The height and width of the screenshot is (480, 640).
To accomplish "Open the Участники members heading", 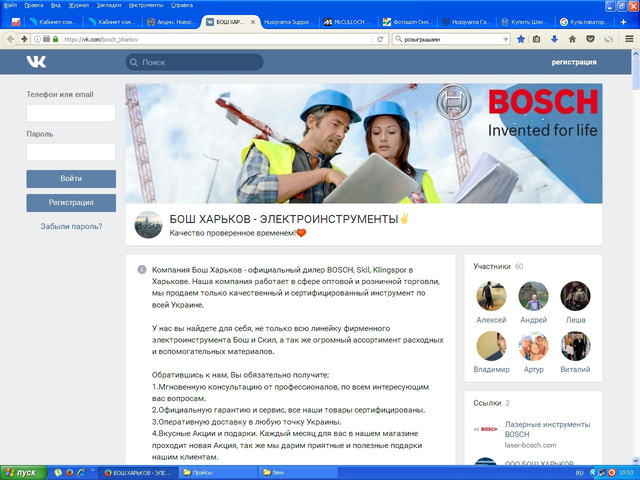I will (x=492, y=266).
